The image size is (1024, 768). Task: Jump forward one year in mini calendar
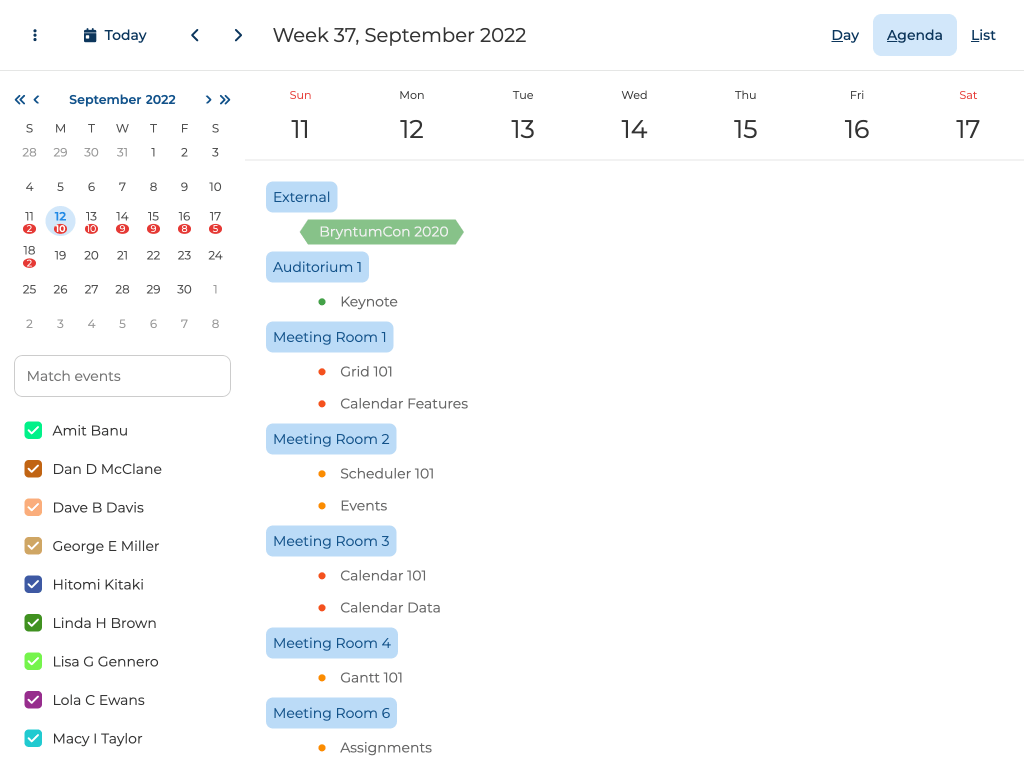pyautogui.click(x=225, y=99)
